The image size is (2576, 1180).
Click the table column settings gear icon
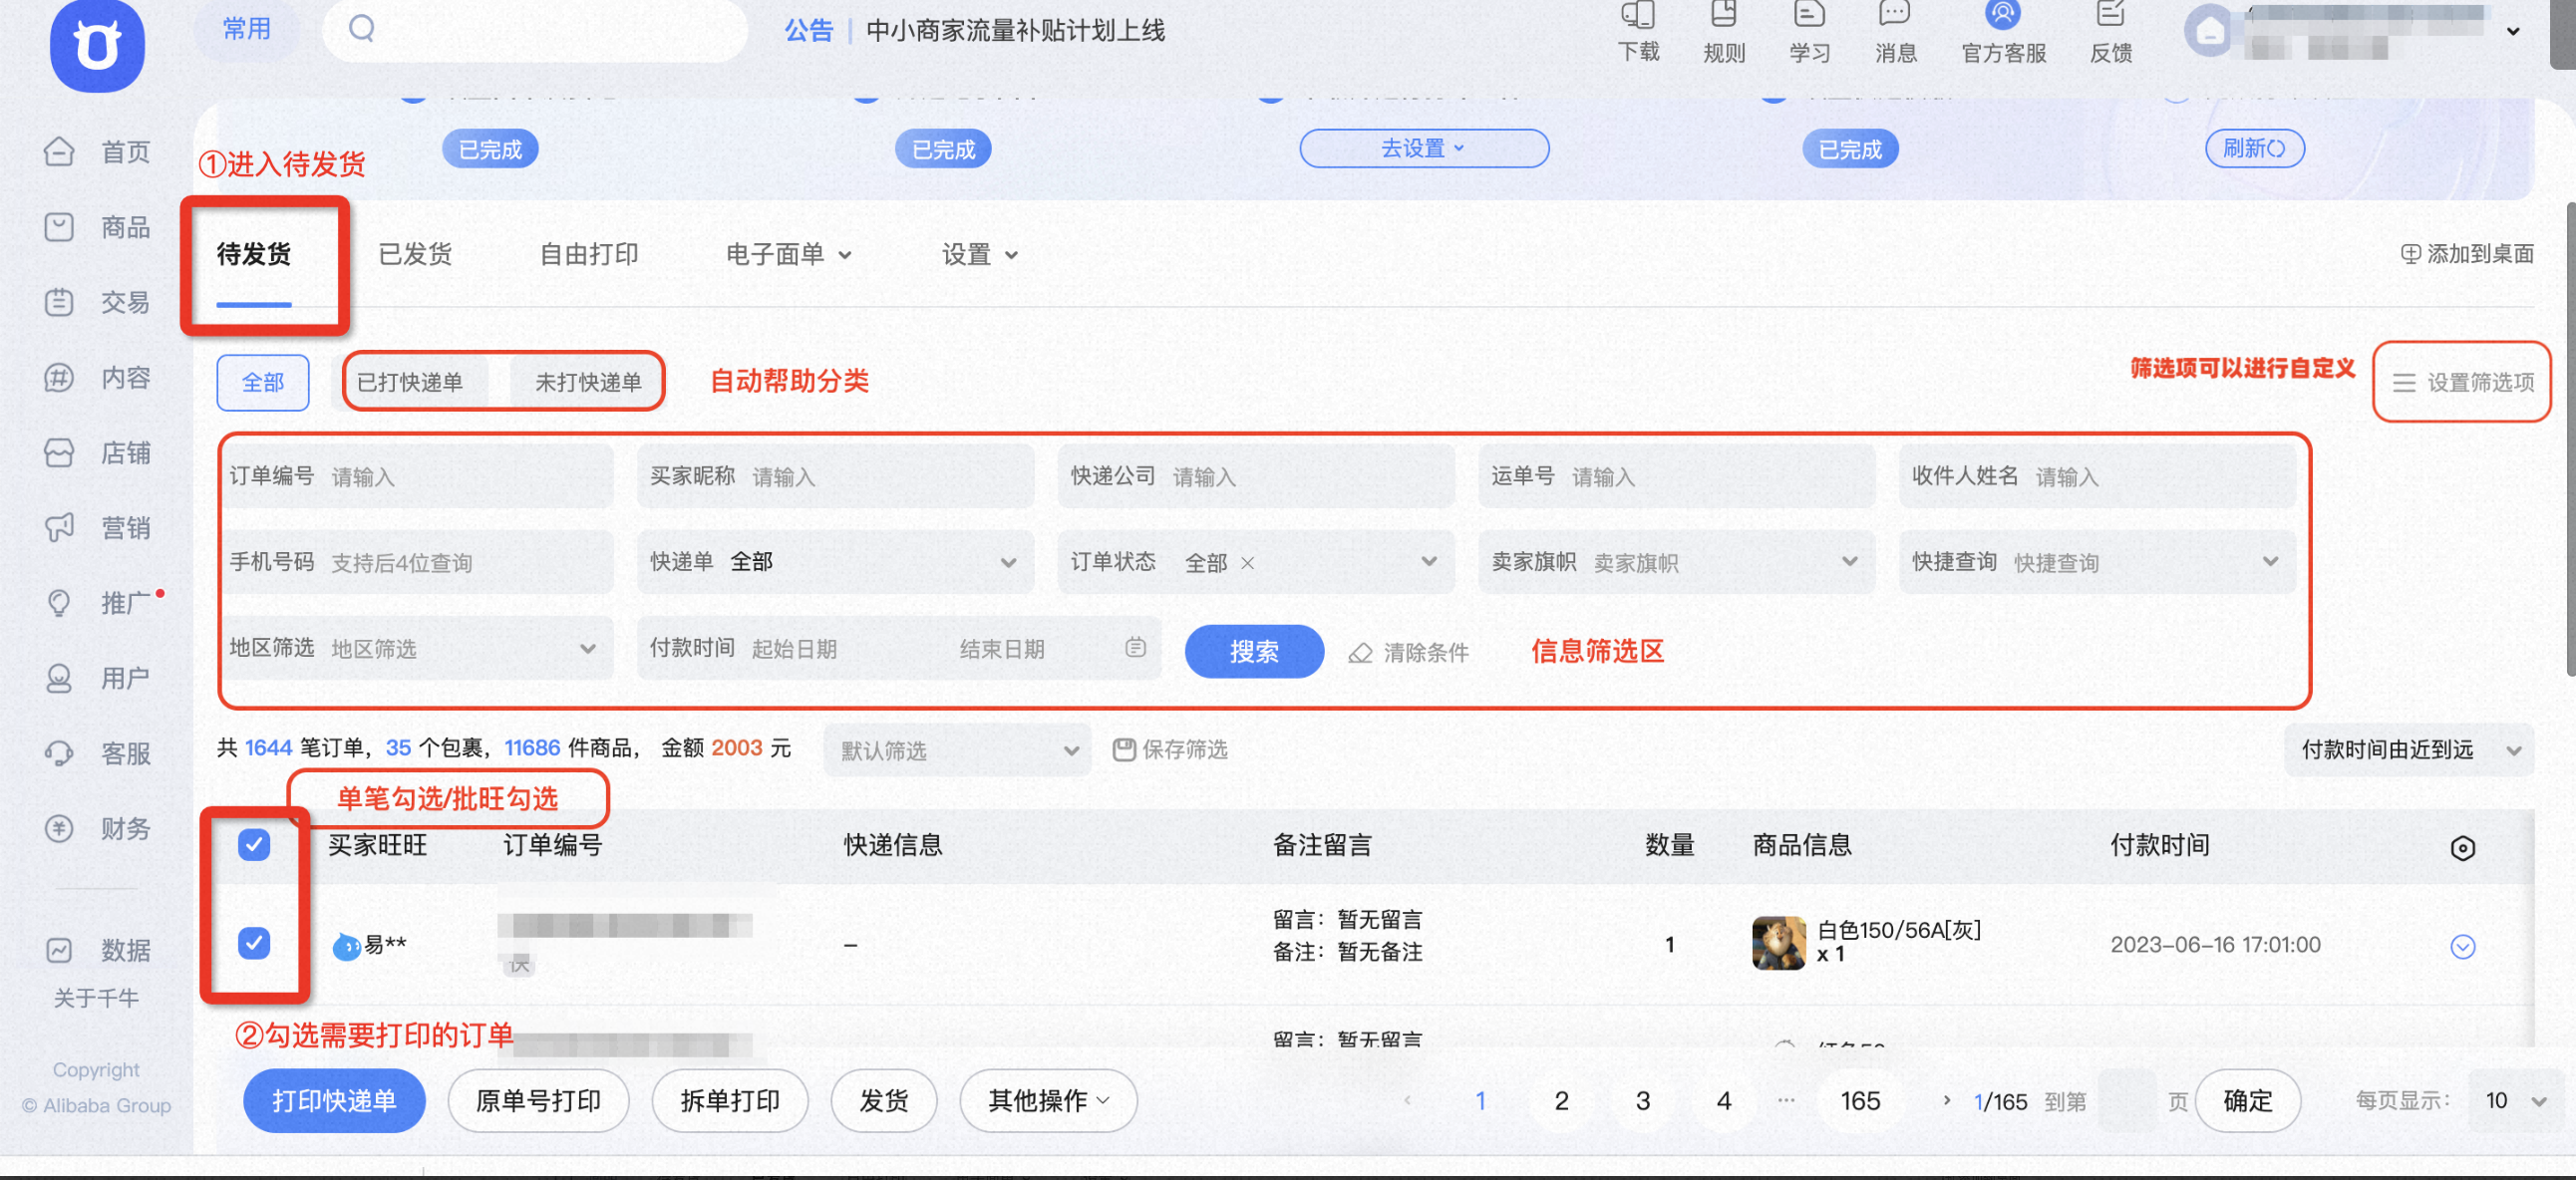point(2462,848)
